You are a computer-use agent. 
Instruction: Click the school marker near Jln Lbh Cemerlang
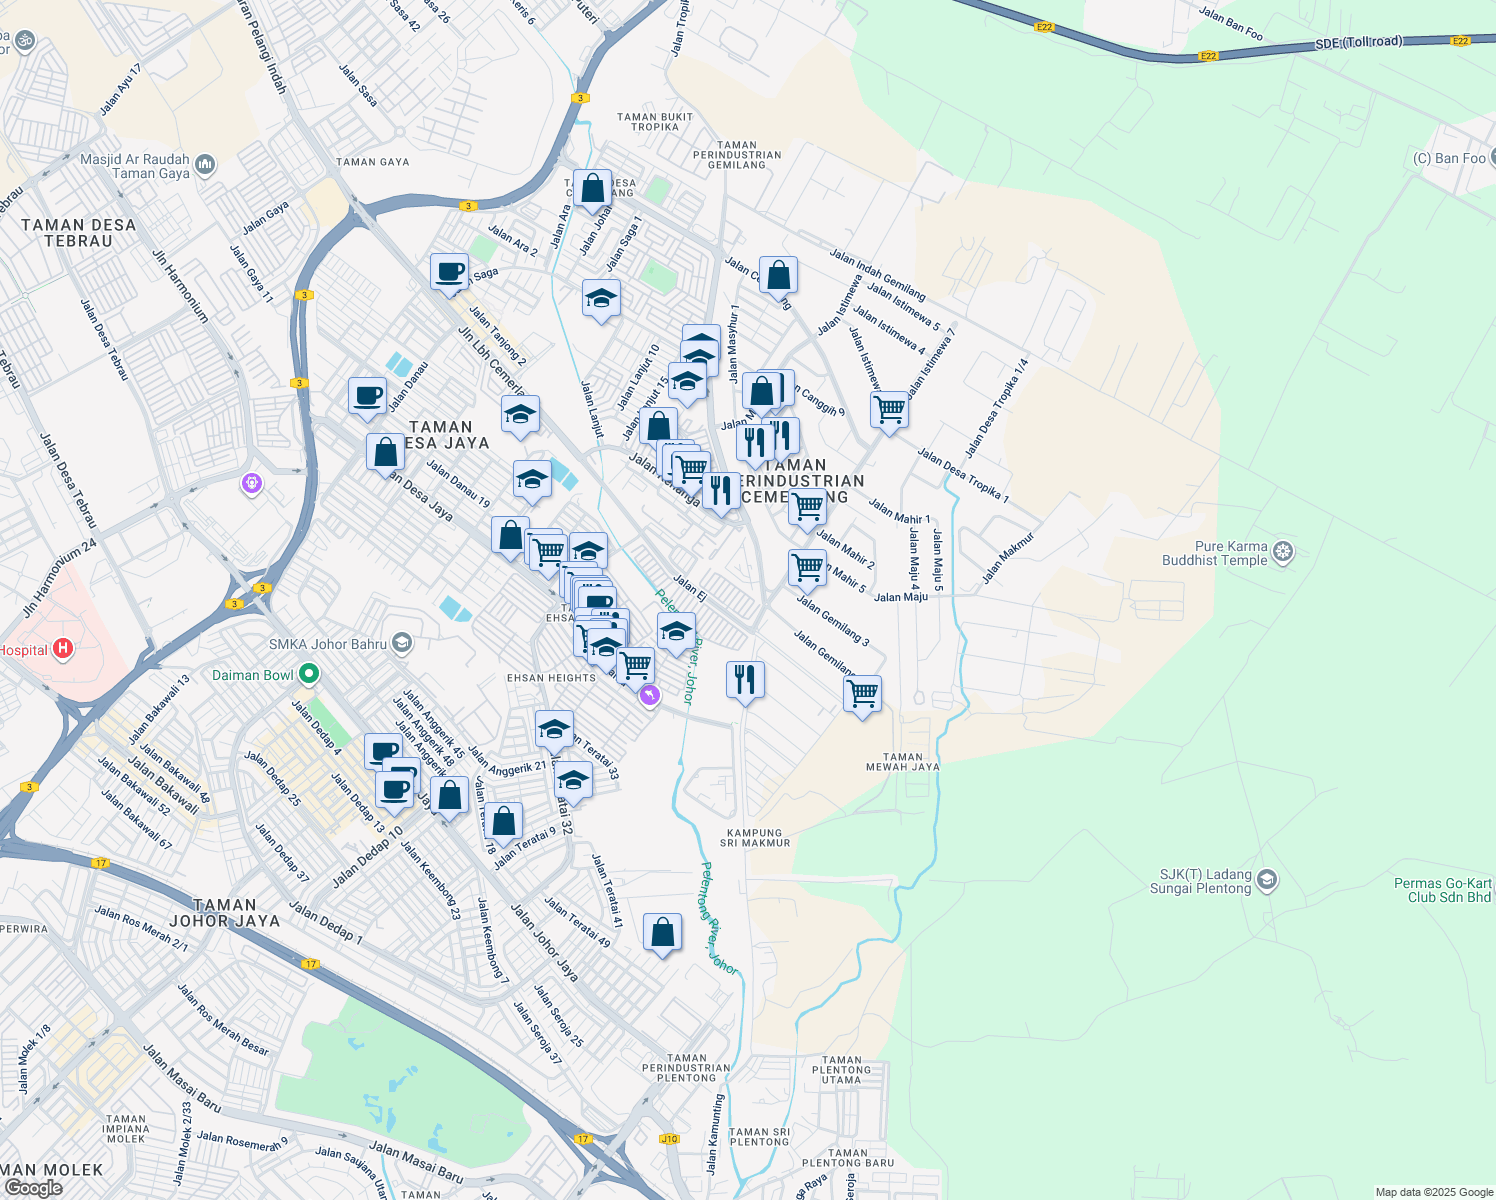click(520, 415)
